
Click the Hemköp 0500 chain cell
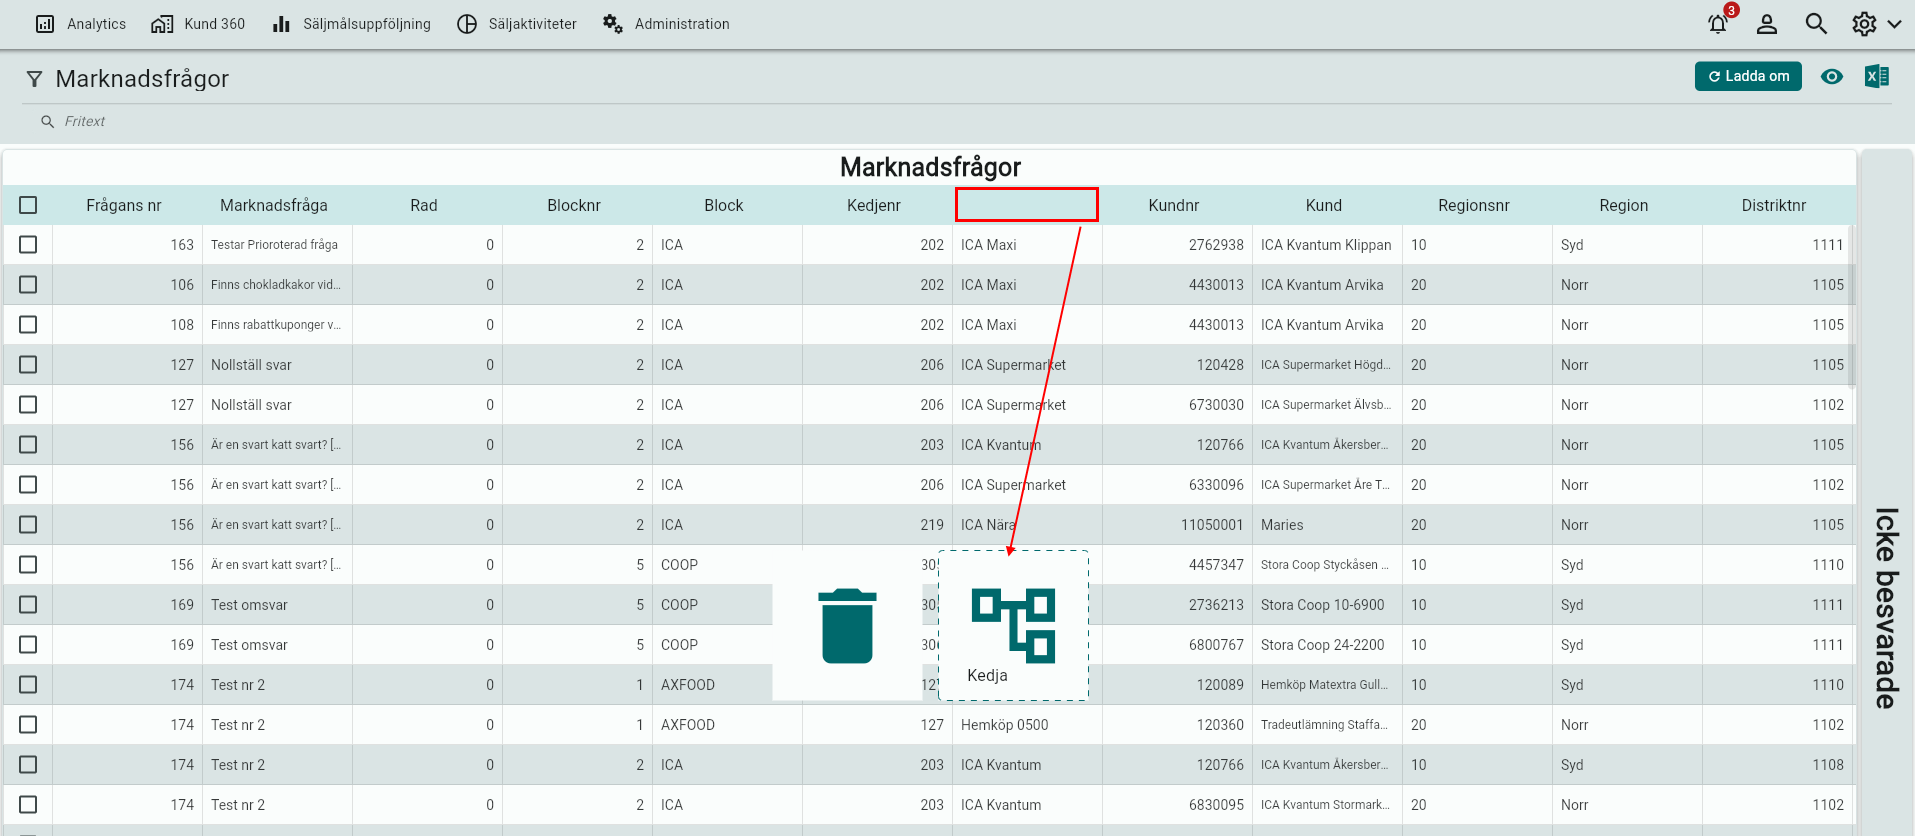coord(1027,725)
